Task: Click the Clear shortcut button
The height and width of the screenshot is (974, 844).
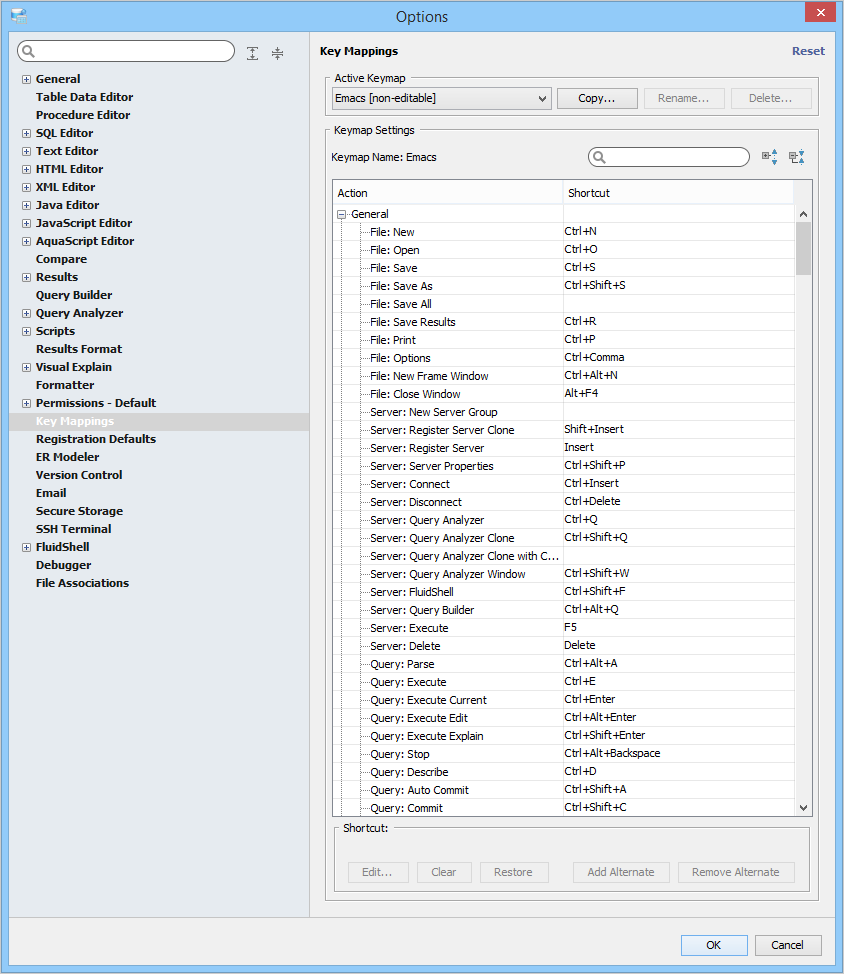Action: (x=444, y=872)
